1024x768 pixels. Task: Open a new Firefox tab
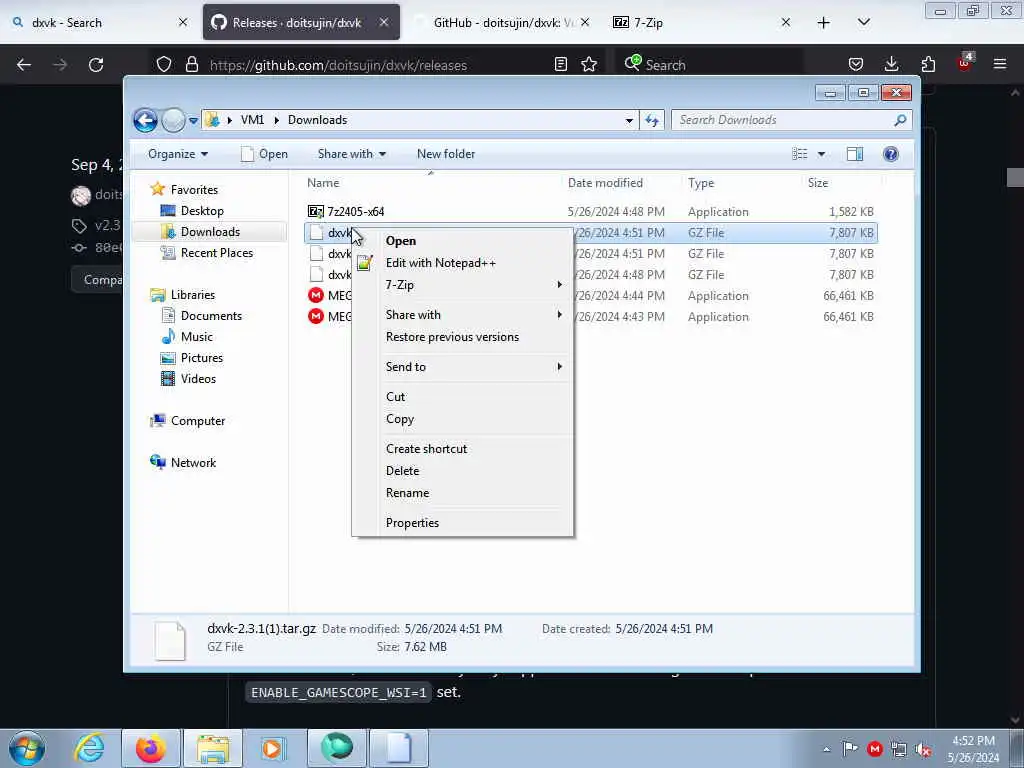(x=824, y=23)
